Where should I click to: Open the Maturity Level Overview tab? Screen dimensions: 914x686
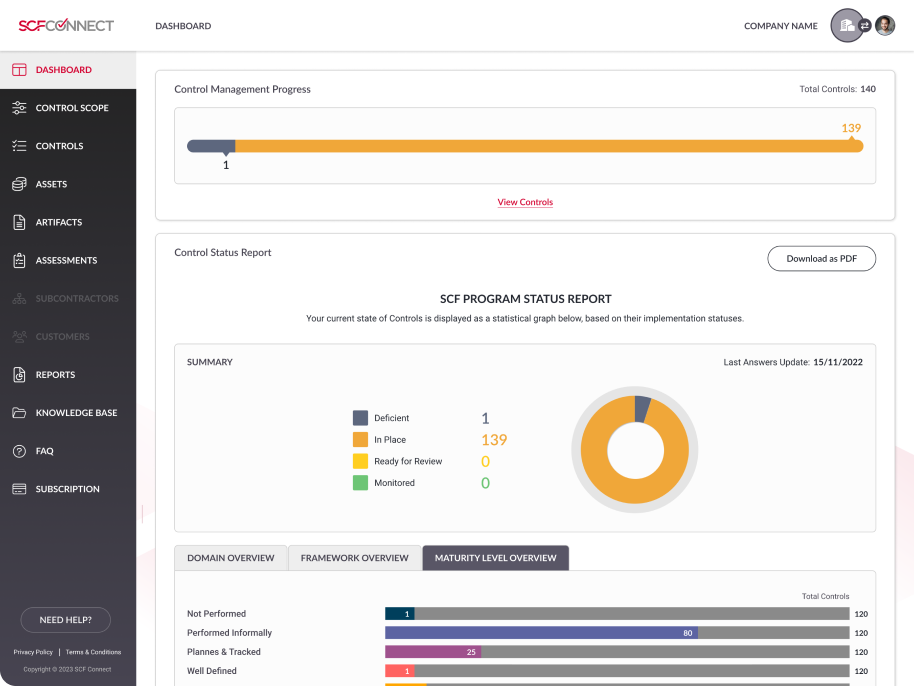tap(495, 558)
